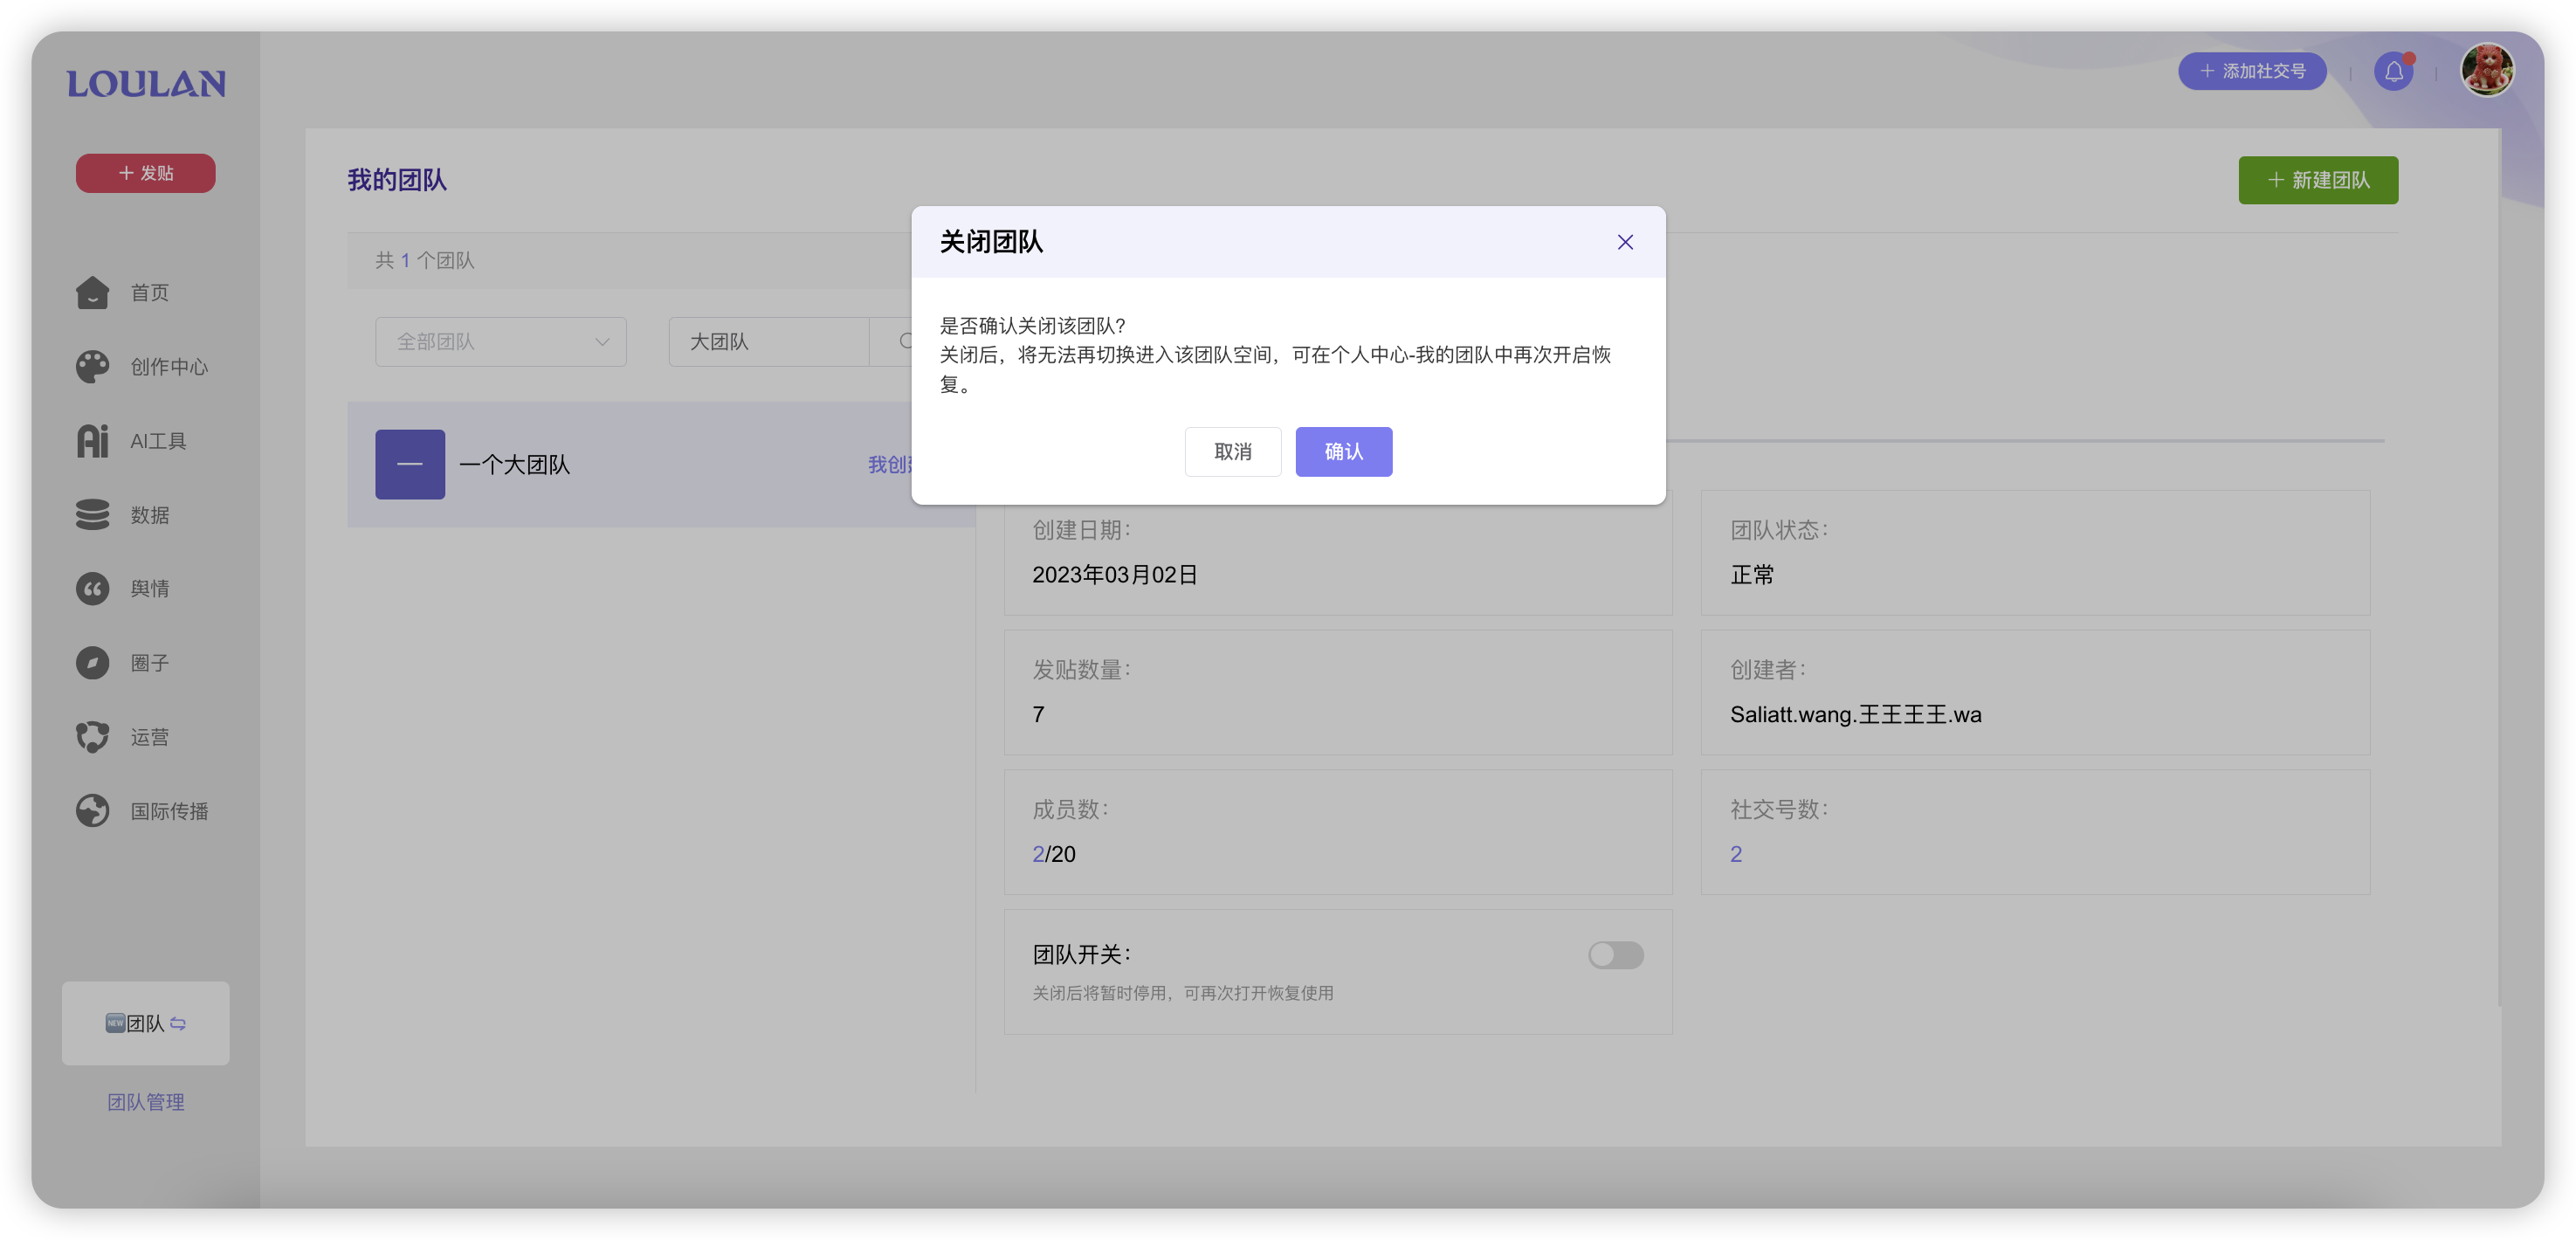The width and height of the screenshot is (2576, 1240).
Task: Open 圈子 compass icon
Action: click(x=92, y=663)
